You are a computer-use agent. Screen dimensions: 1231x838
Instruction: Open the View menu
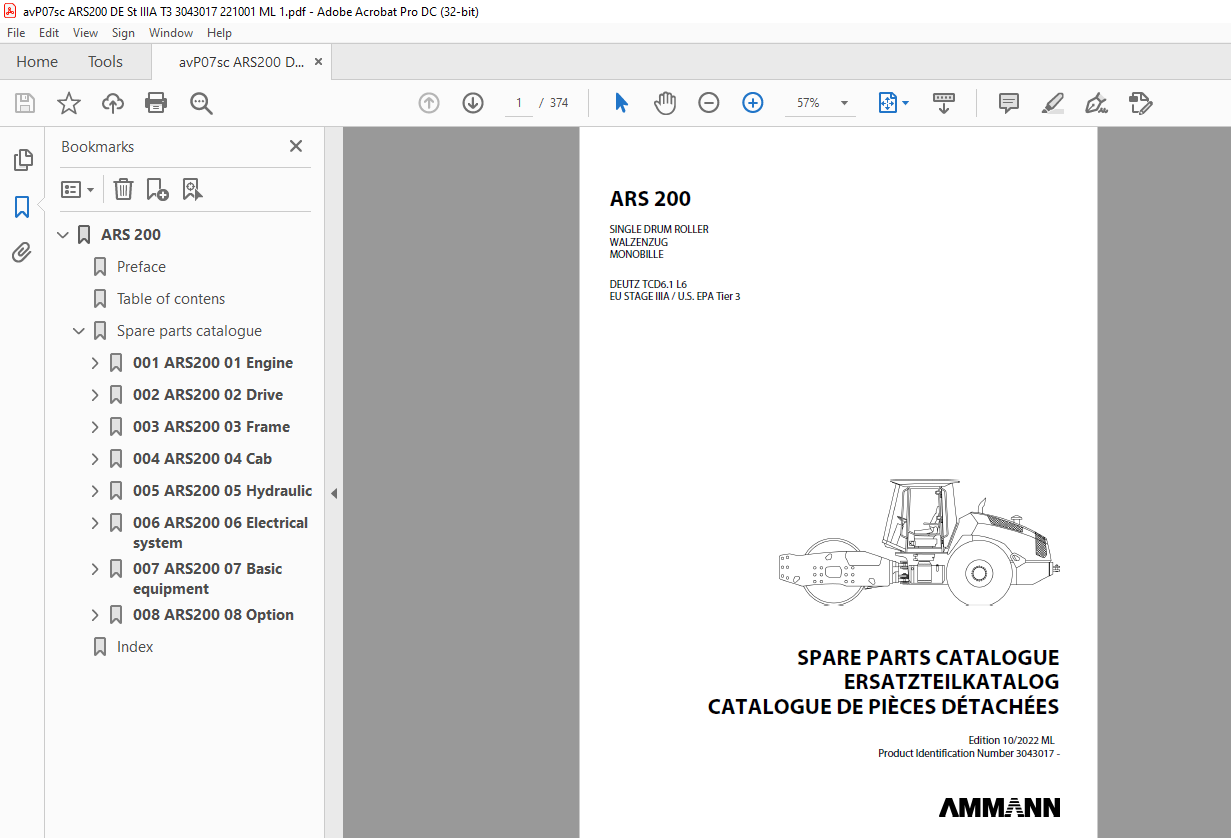tap(85, 33)
